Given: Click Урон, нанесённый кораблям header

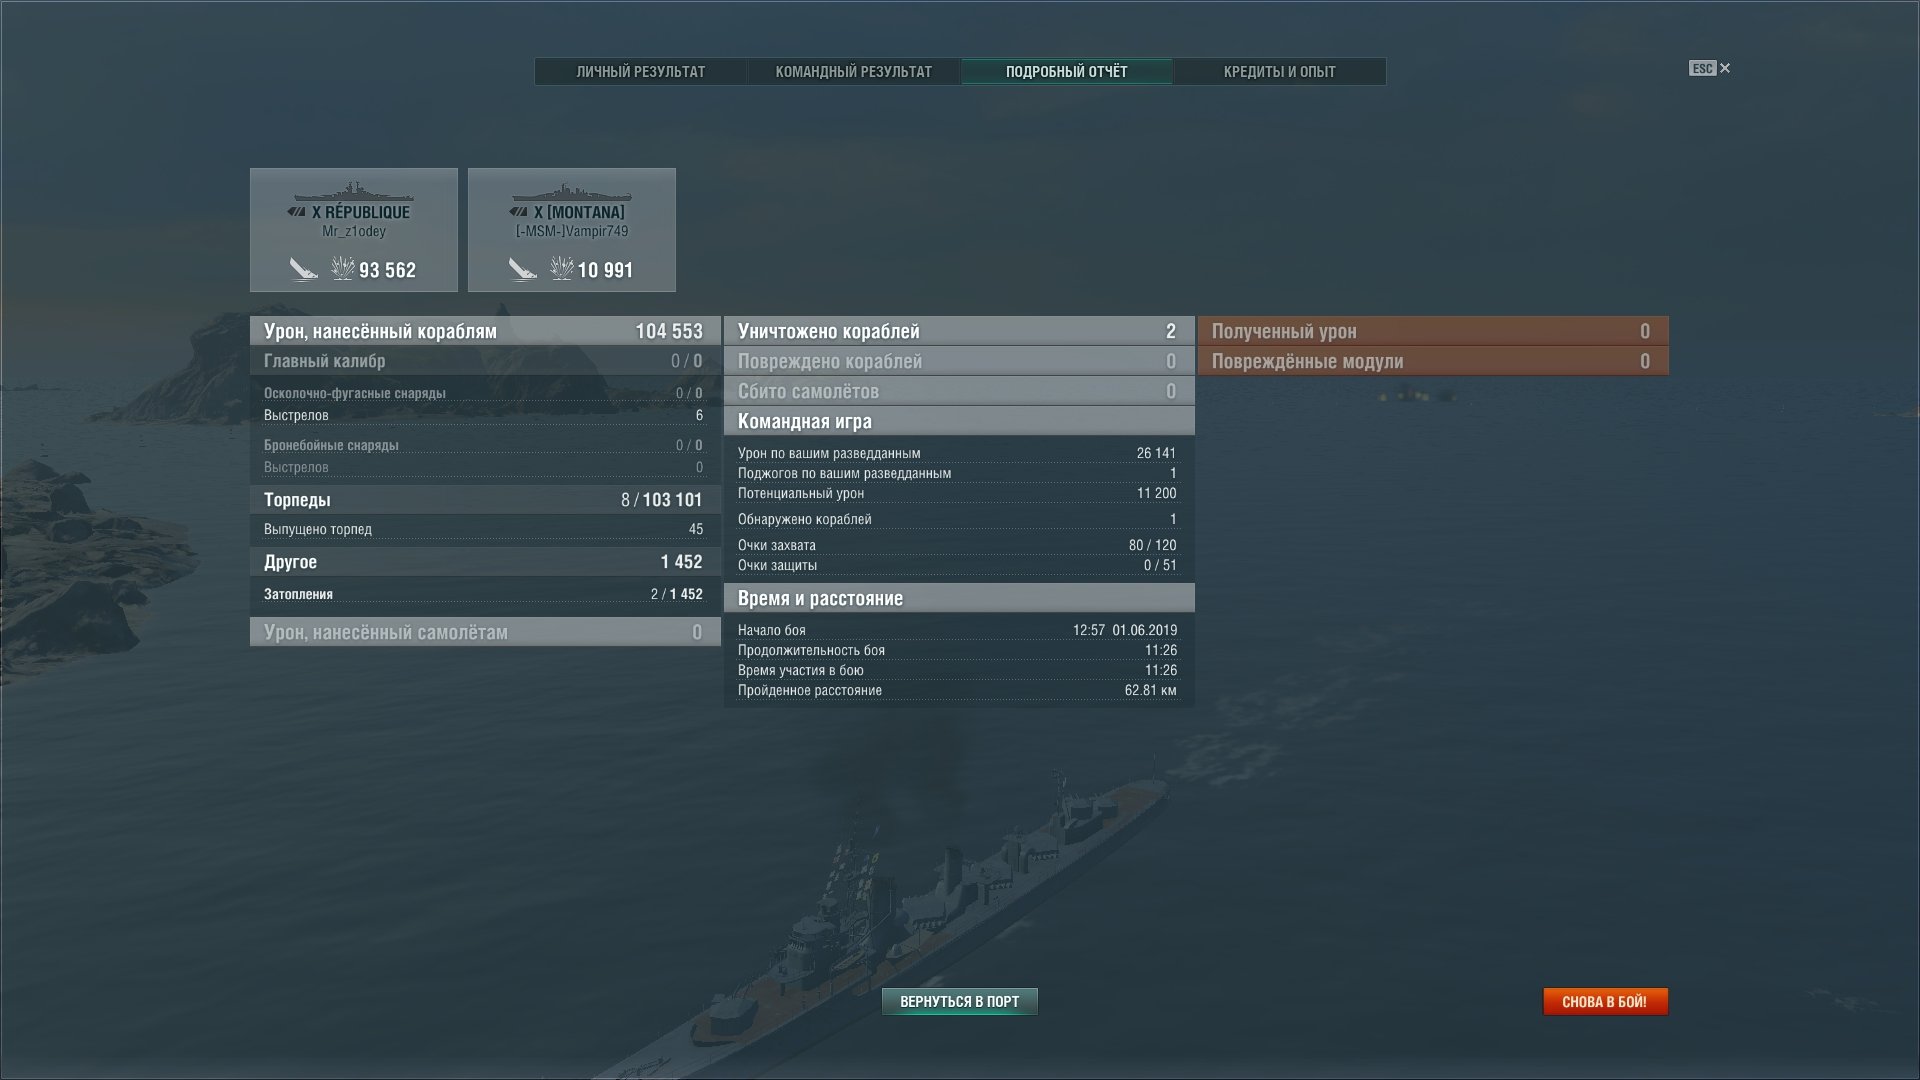Looking at the screenshot, I should pos(485,331).
